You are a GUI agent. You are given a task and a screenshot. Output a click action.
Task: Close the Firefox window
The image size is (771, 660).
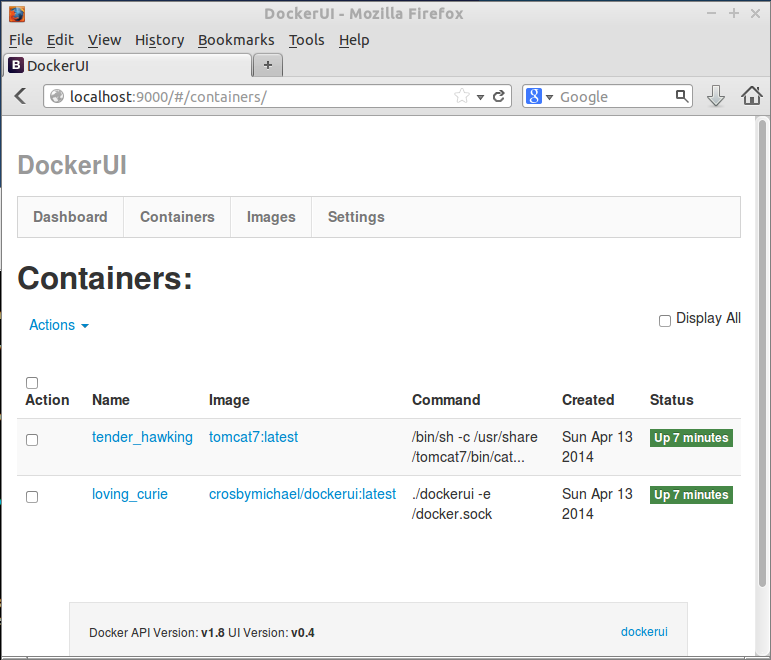click(756, 13)
